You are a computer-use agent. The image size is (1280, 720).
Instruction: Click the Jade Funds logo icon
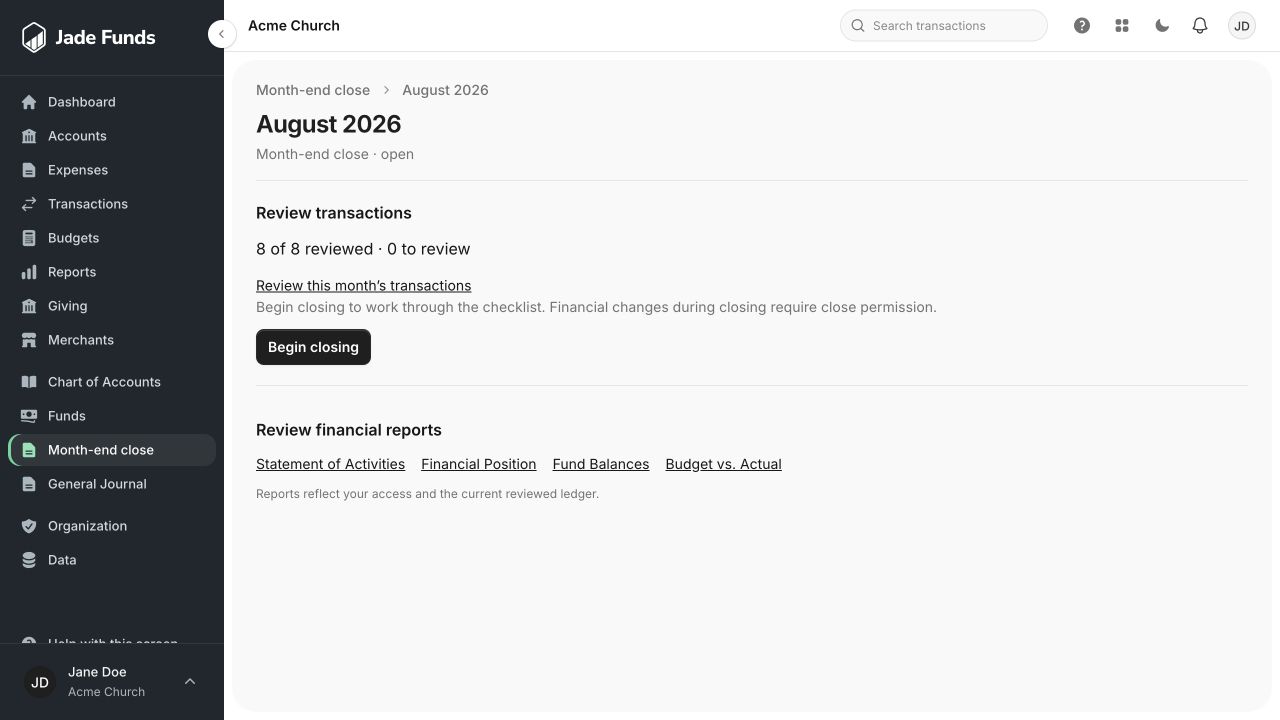[x=34, y=37]
